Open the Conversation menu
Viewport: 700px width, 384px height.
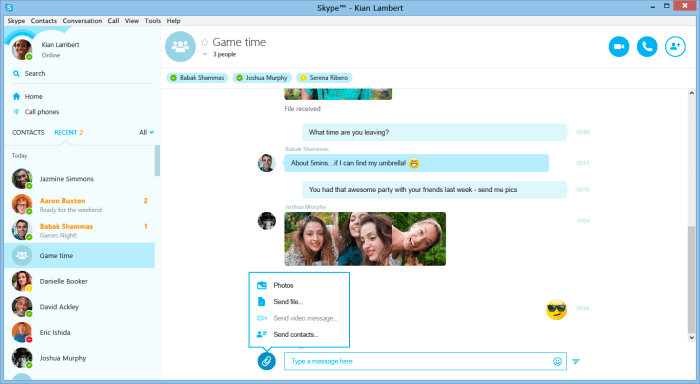pos(82,21)
